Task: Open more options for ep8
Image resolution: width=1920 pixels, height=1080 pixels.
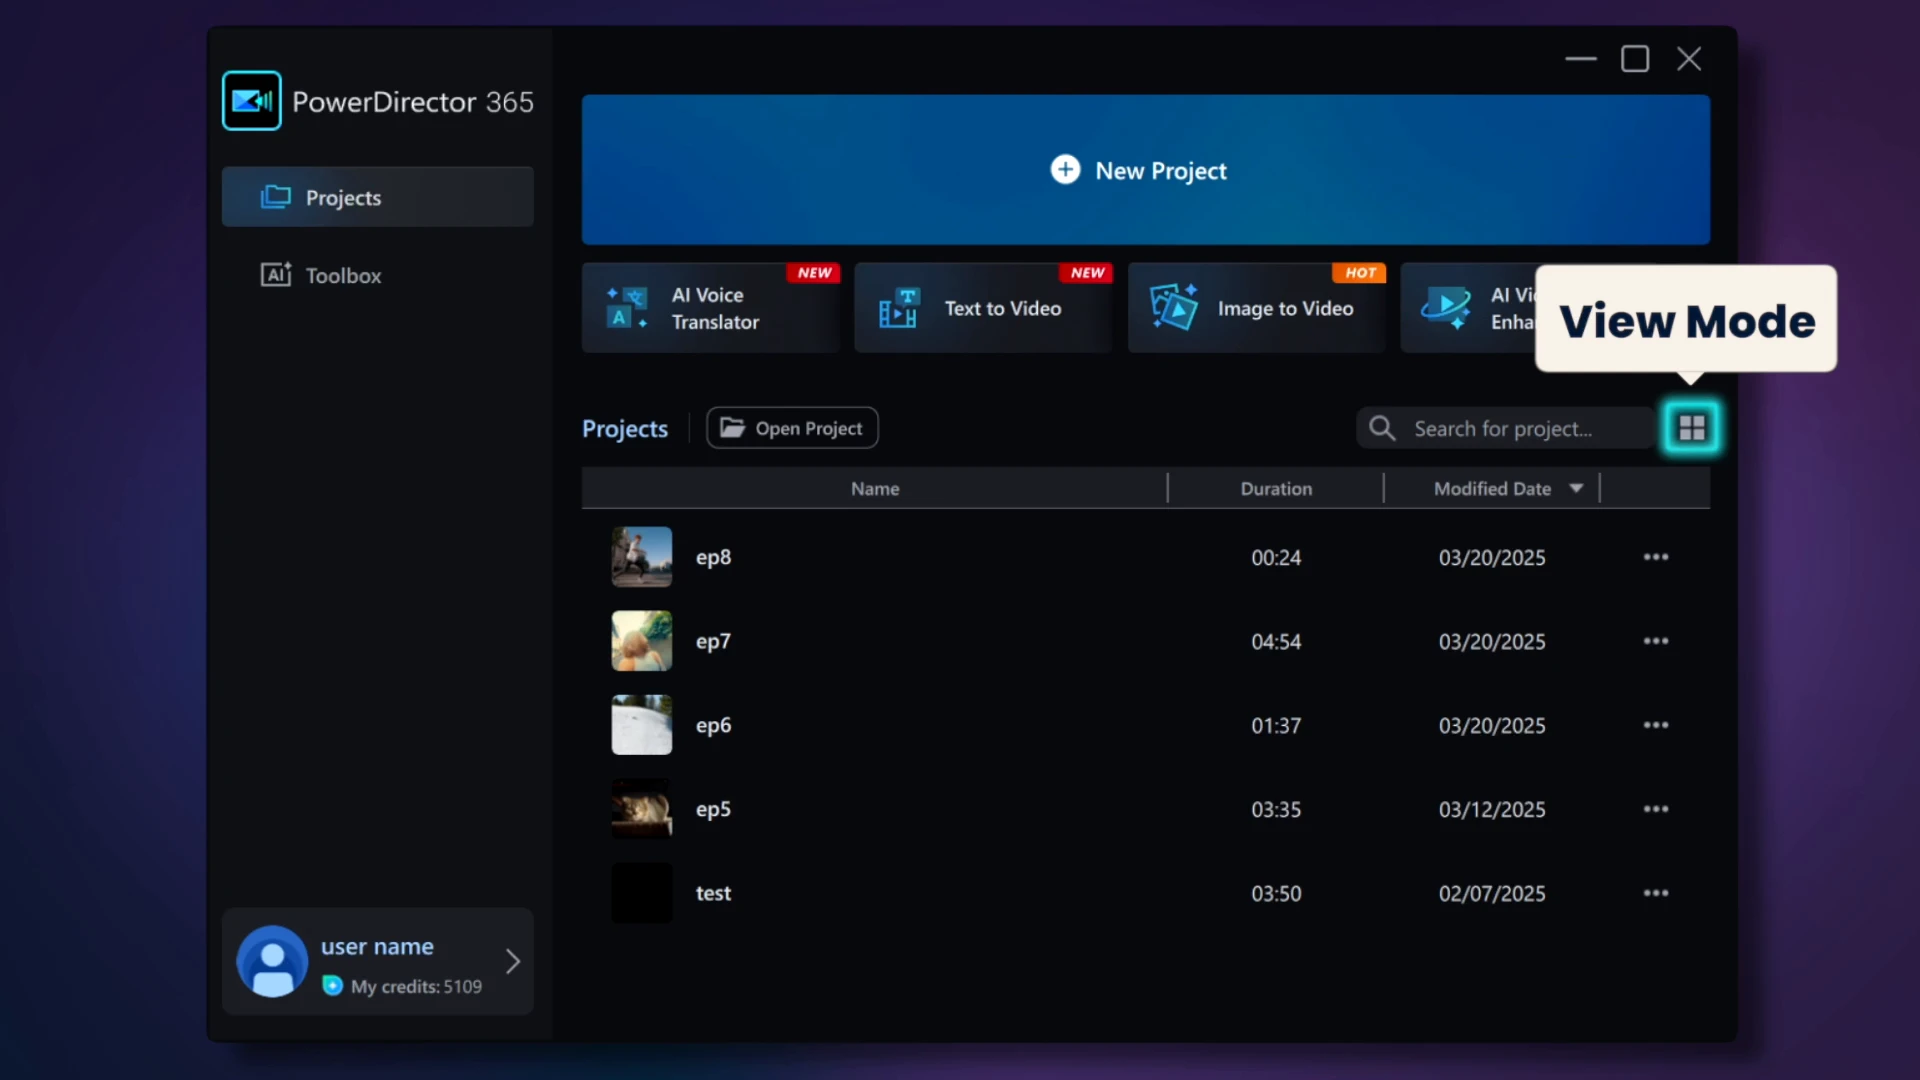Action: (x=1656, y=557)
